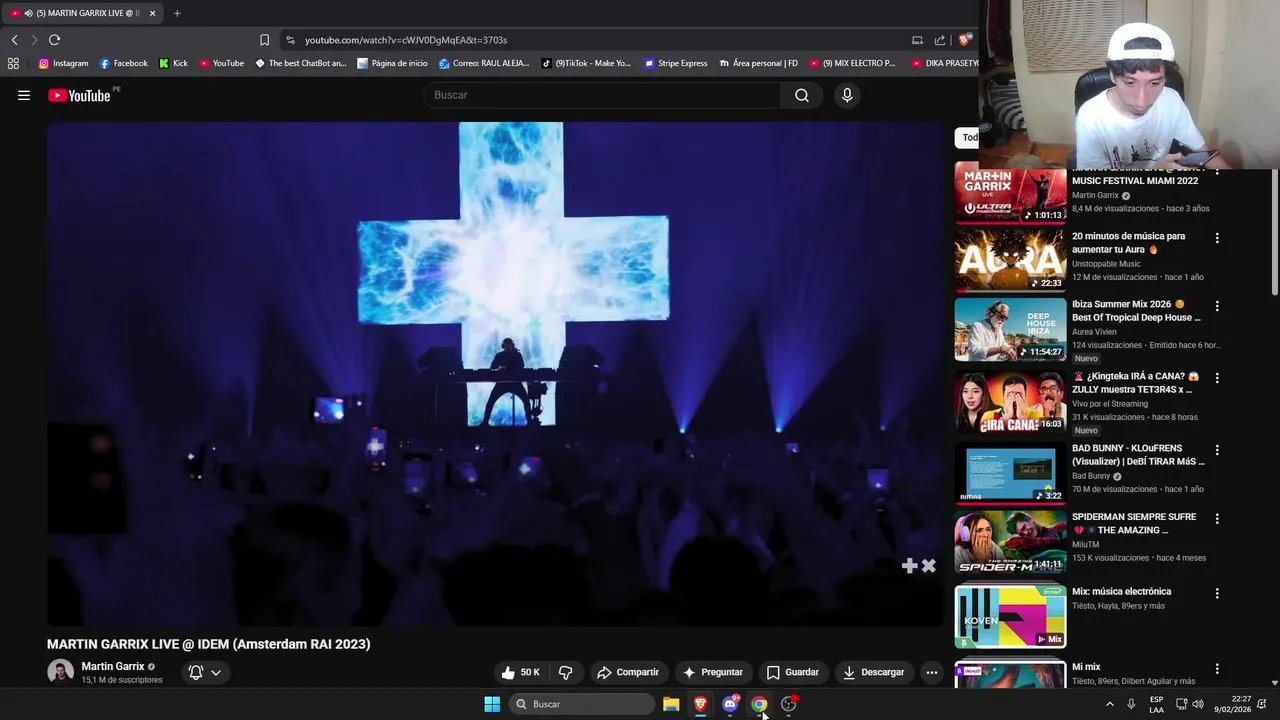Dislike the video with thumbs down

pyautogui.click(x=566, y=672)
